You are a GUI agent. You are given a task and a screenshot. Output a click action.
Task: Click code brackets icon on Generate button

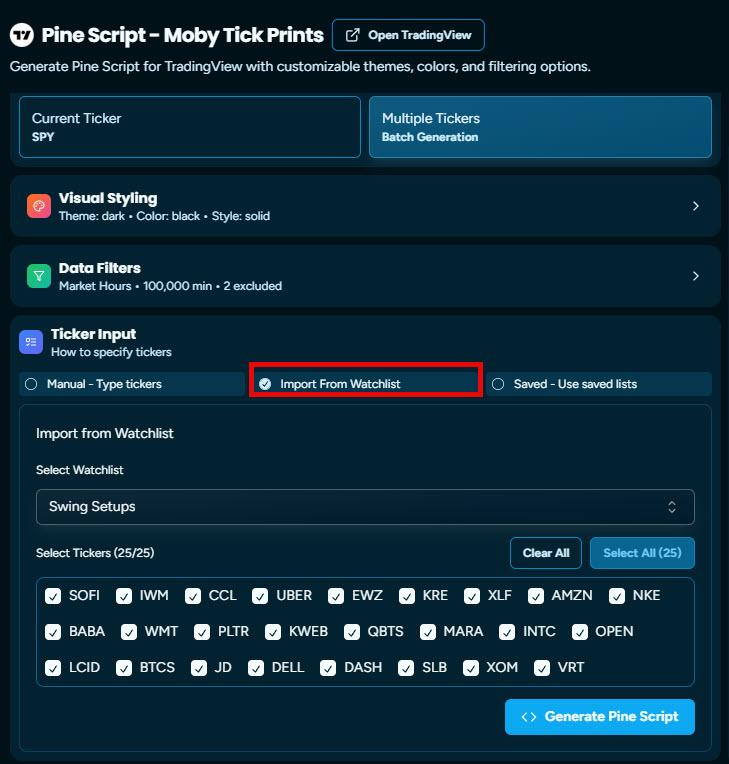click(529, 717)
